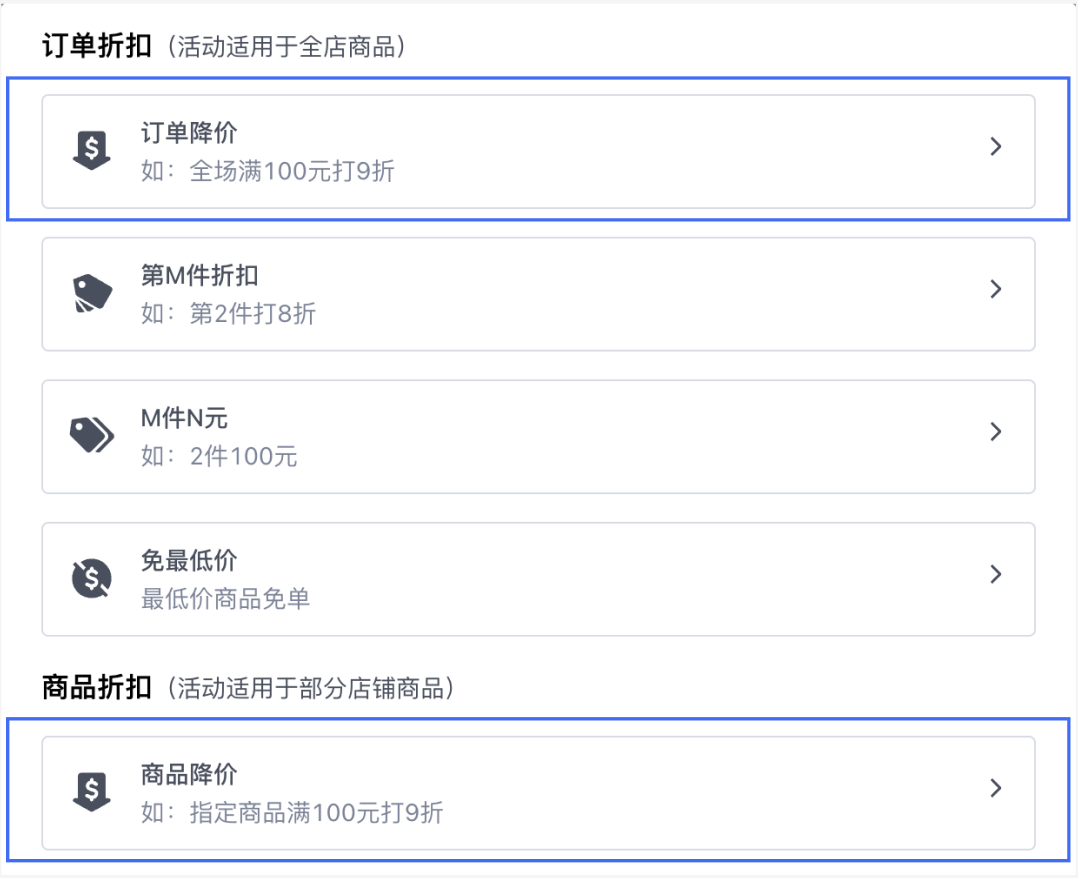Open M件N元 with its right chevron
The image size is (1078, 878).
[x=996, y=431]
